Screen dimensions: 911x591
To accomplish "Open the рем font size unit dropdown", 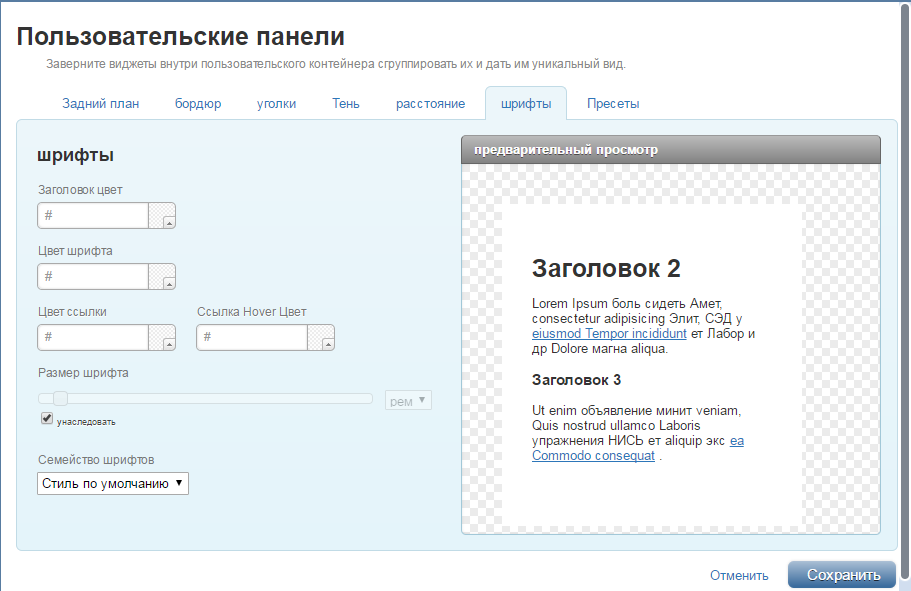I will pyautogui.click(x=408, y=401).
